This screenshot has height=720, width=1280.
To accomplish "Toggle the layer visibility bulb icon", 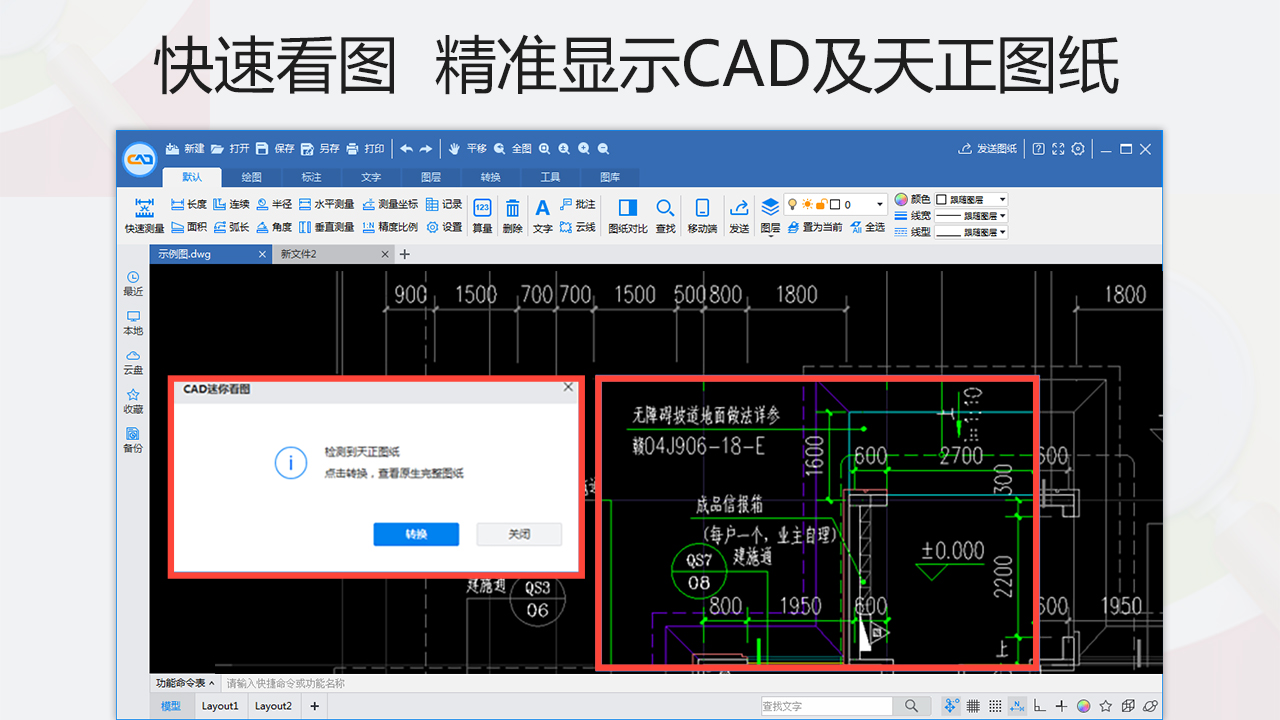I will [x=793, y=204].
